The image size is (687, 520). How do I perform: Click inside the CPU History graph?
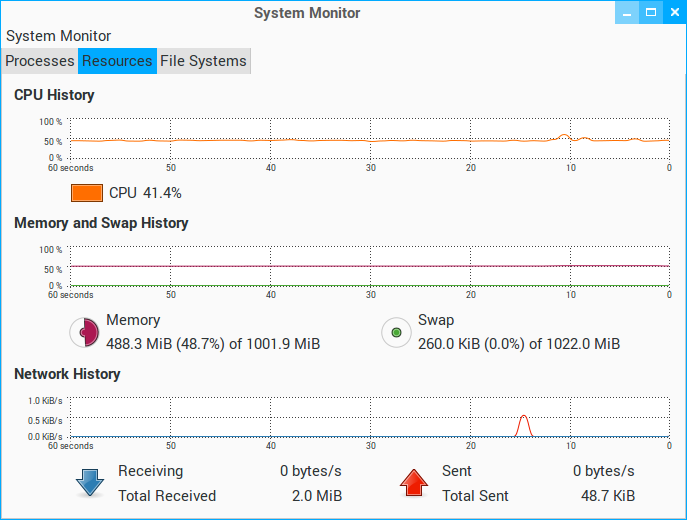[x=370, y=140]
